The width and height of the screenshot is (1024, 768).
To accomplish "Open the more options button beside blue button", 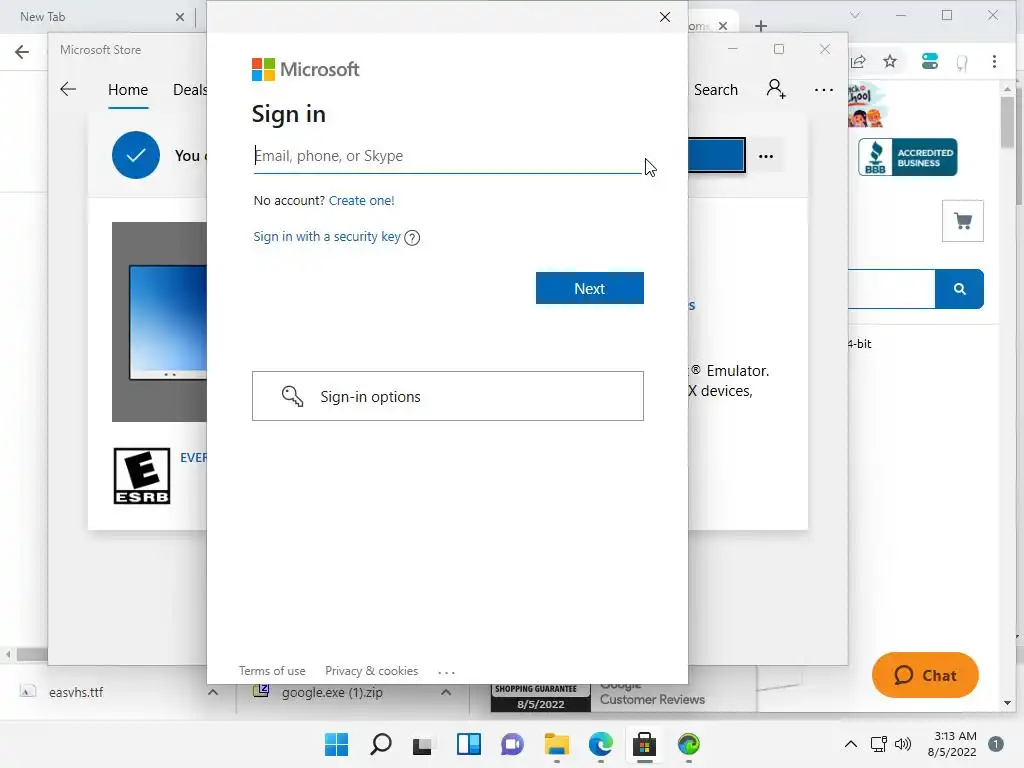I will tap(766, 157).
